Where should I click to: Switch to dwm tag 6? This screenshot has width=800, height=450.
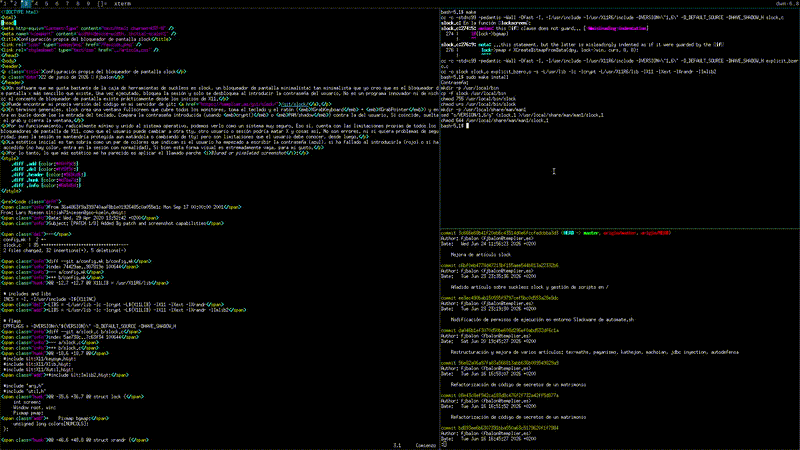pyautogui.click(x=57, y=3)
